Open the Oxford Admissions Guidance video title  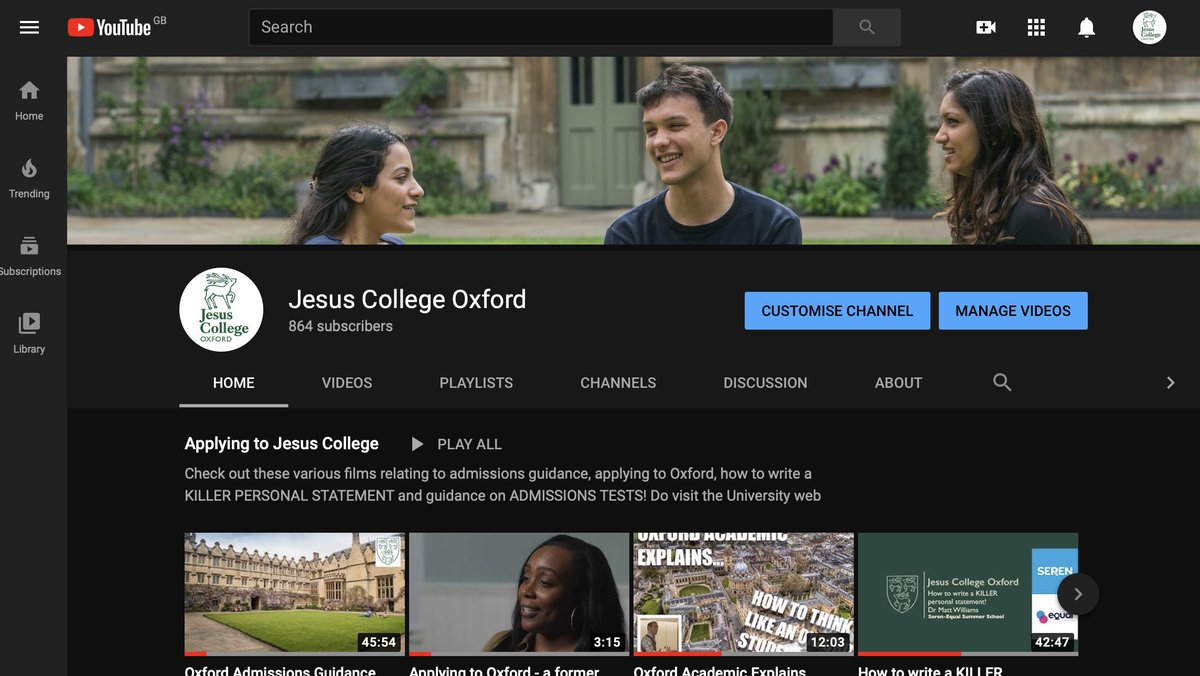pos(280,670)
